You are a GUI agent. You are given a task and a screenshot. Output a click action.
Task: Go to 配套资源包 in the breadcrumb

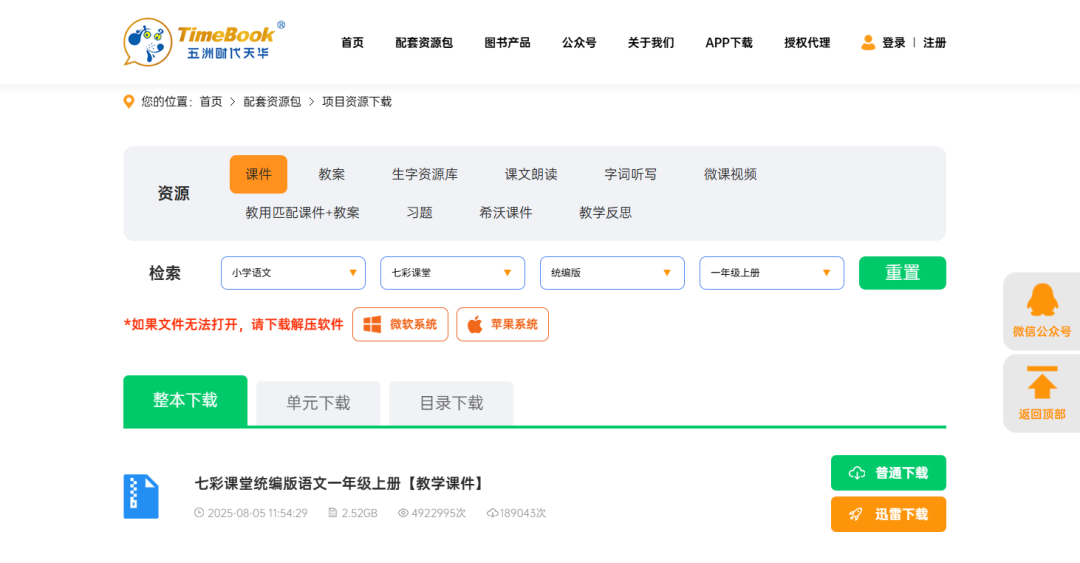272,102
